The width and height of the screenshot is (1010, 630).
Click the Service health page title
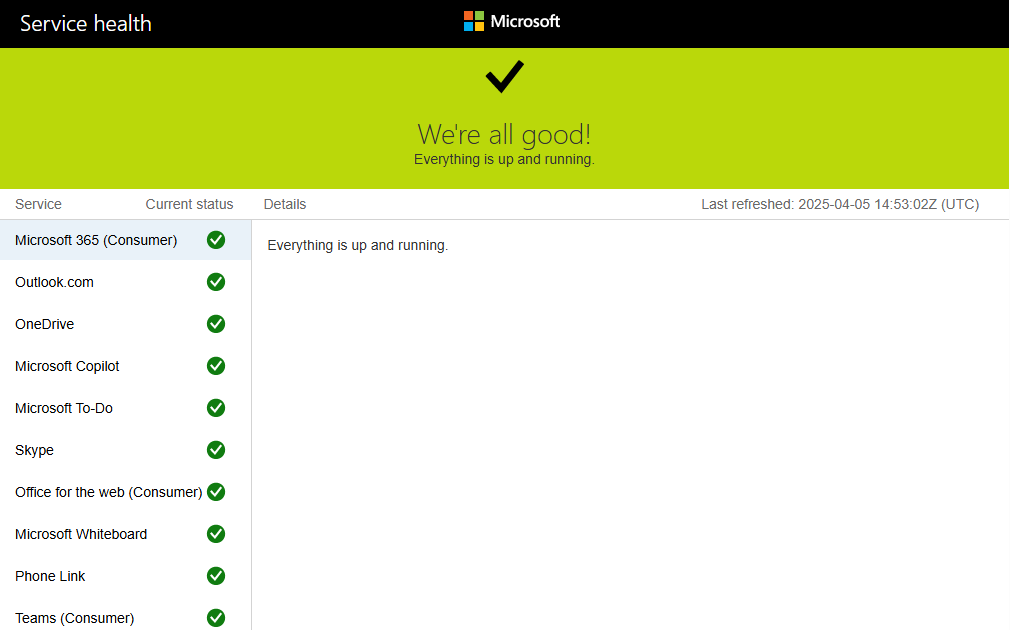coord(86,24)
